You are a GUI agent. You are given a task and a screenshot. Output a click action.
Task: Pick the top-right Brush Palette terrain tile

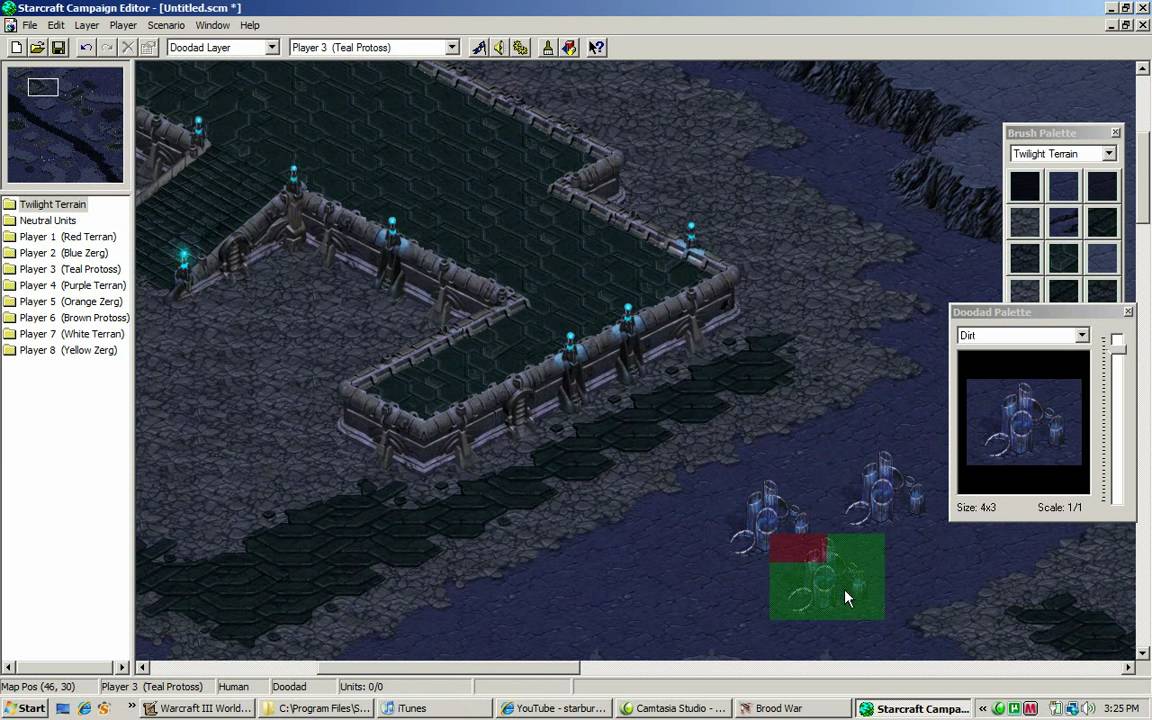tap(1102, 186)
